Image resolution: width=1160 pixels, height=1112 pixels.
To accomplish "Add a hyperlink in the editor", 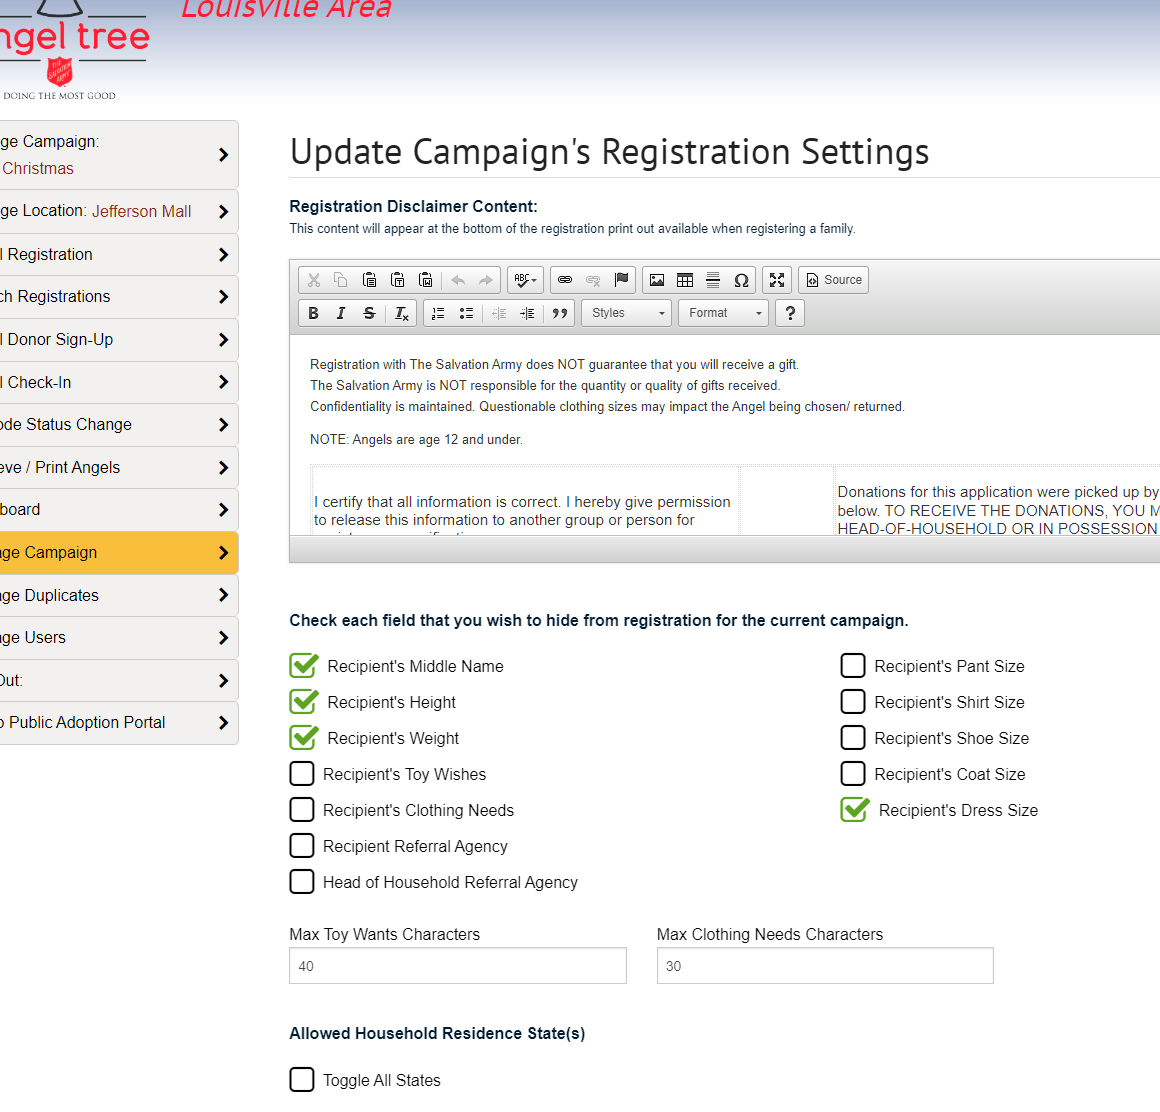I will click(x=565, y=280).
